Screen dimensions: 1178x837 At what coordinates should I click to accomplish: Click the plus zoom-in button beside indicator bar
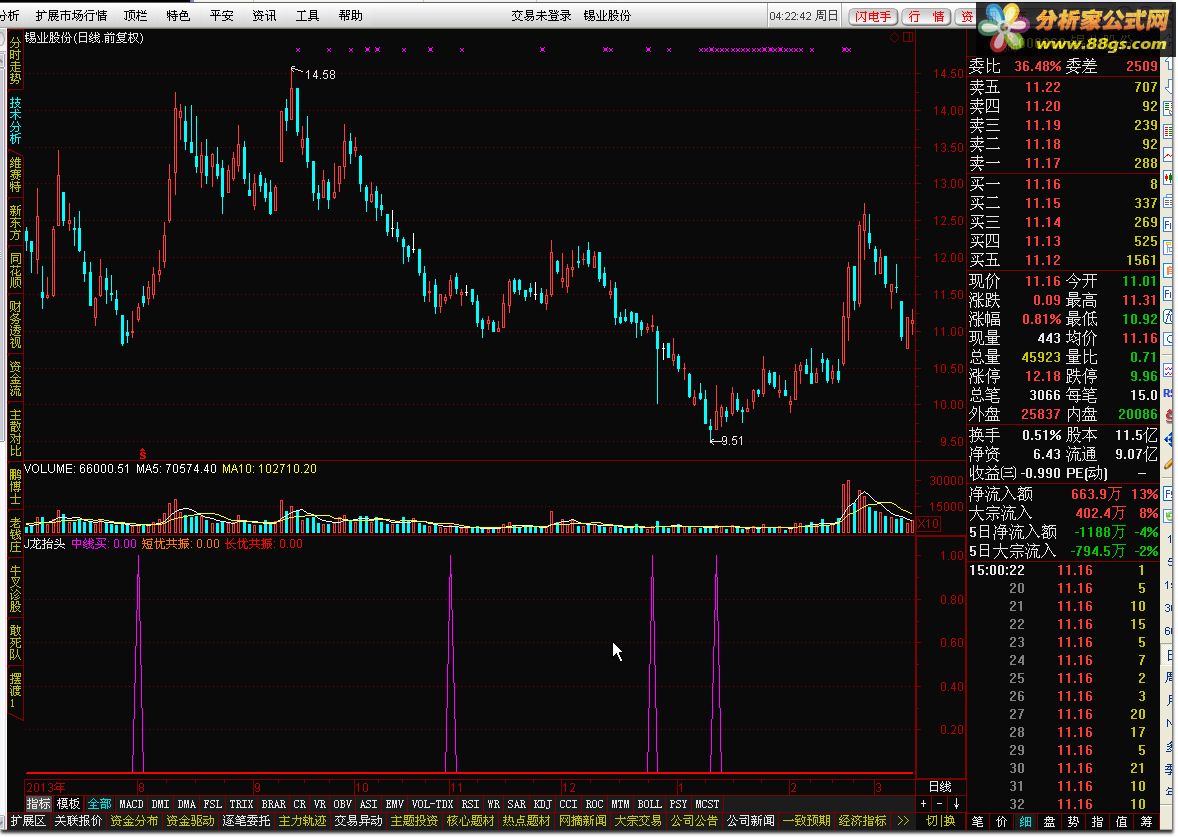(923, 804)
